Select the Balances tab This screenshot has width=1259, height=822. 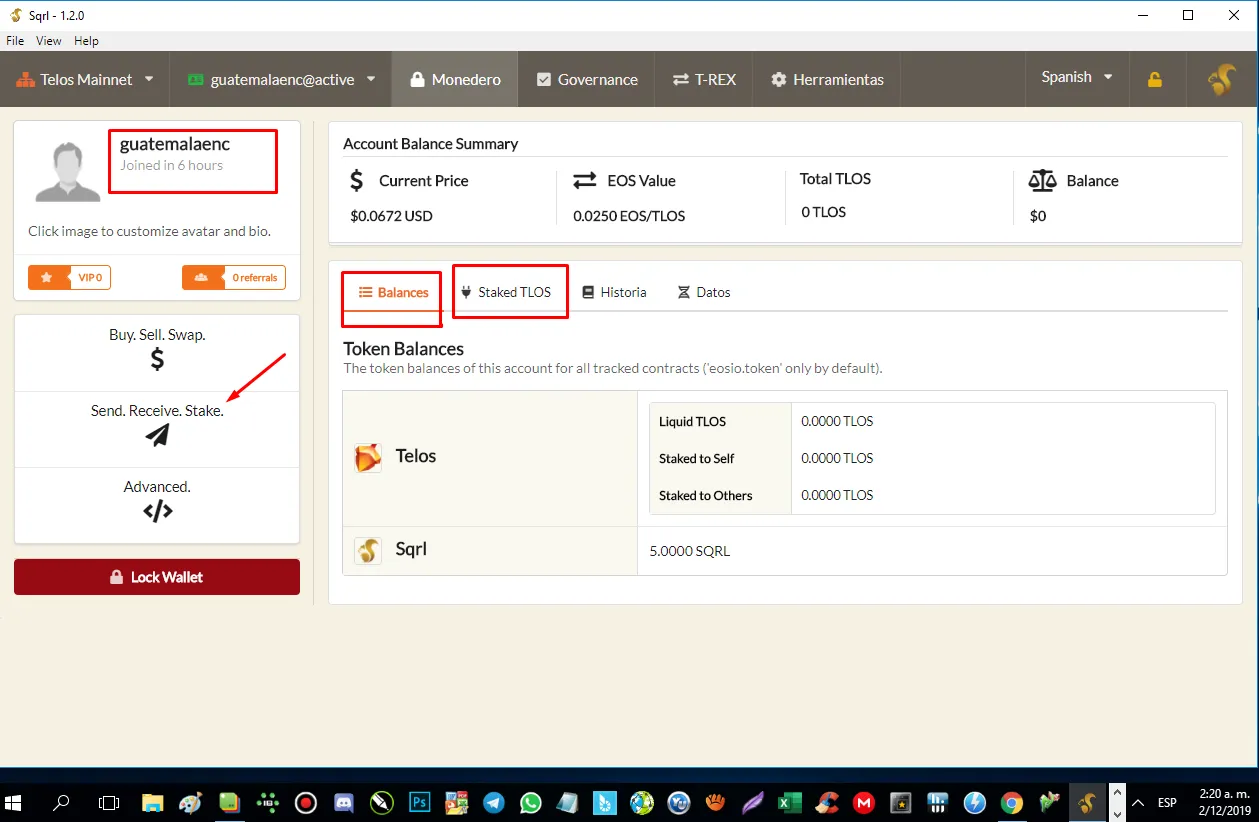pyautogui.click(x=393, y=293)
